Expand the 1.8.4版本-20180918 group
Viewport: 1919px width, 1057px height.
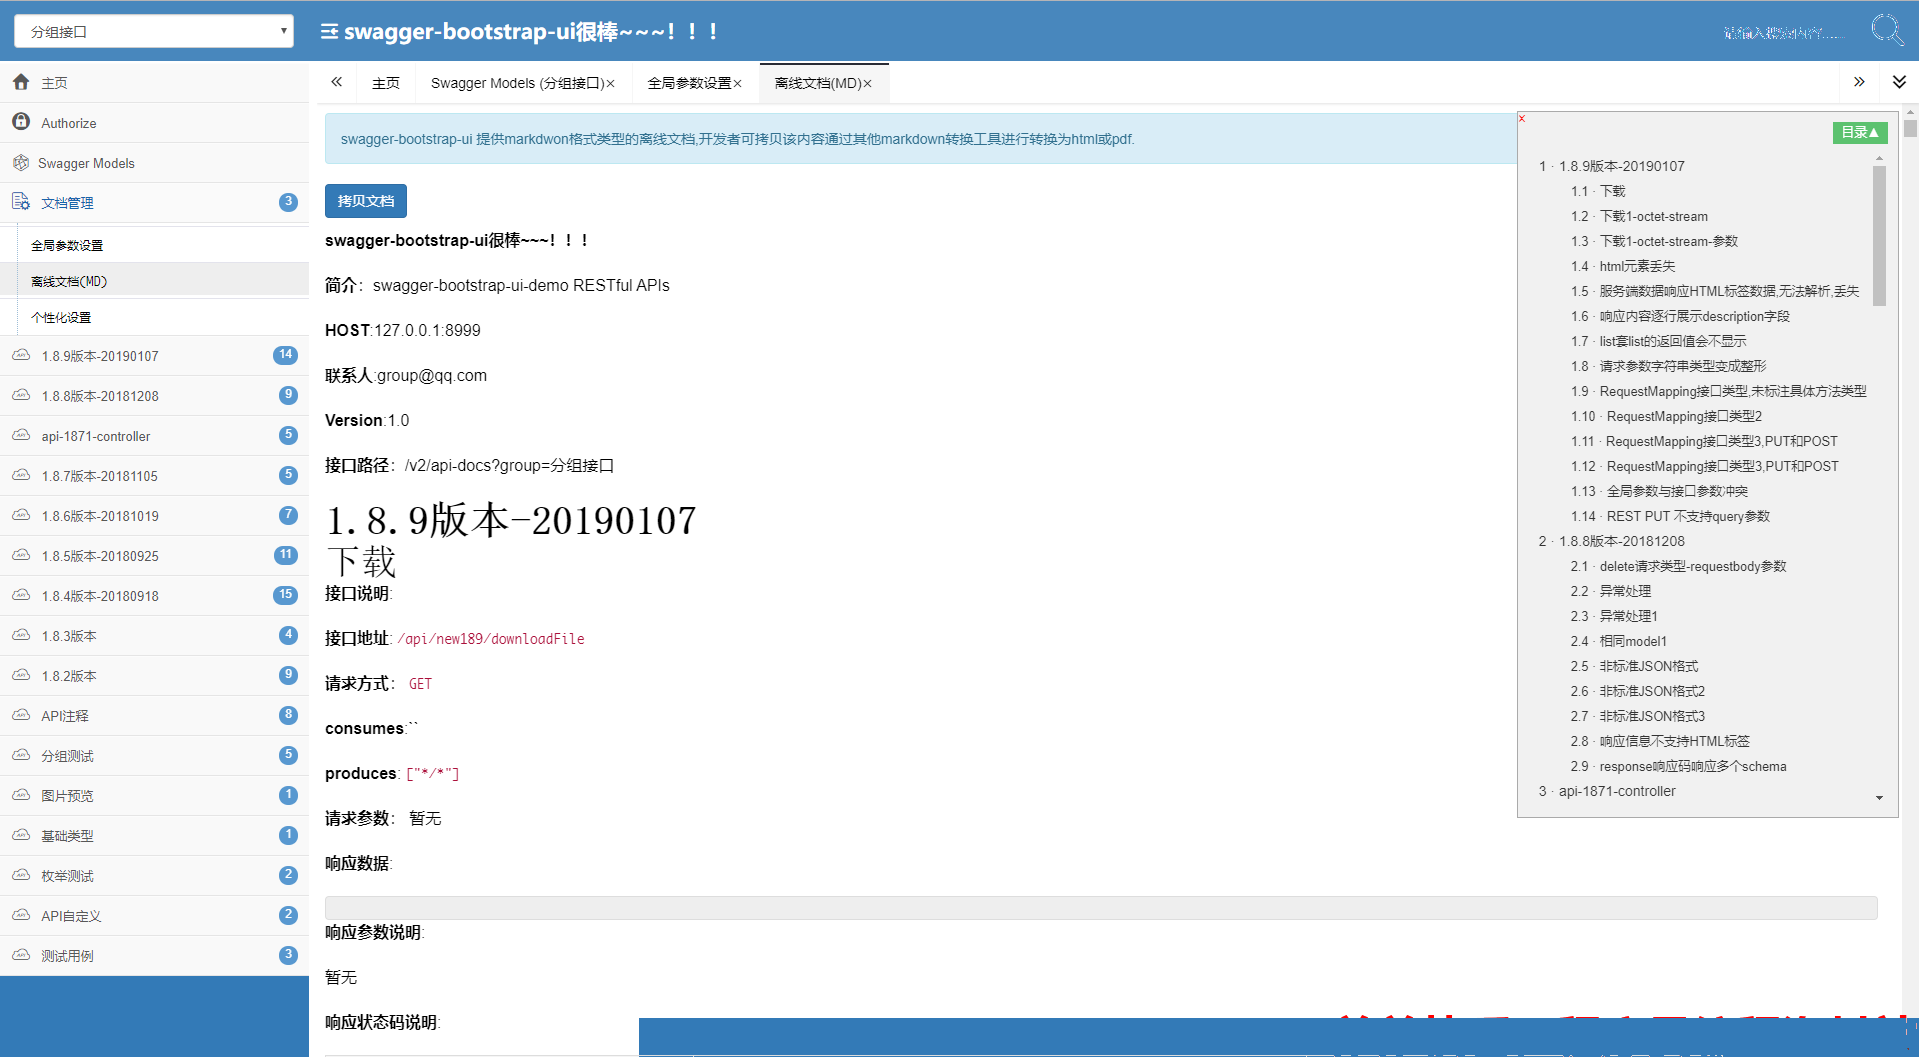pos(154,596)
